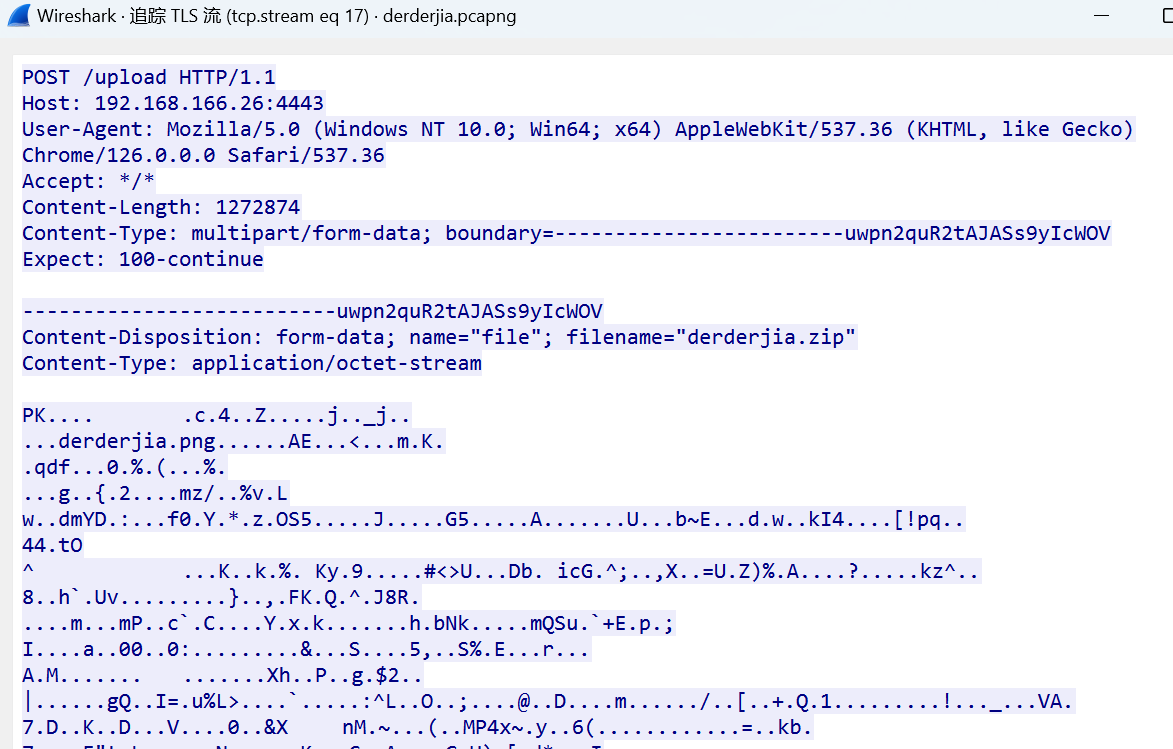Click the 'A.M.......' data line
The image size is (1173, 749).
coord(223,676)
